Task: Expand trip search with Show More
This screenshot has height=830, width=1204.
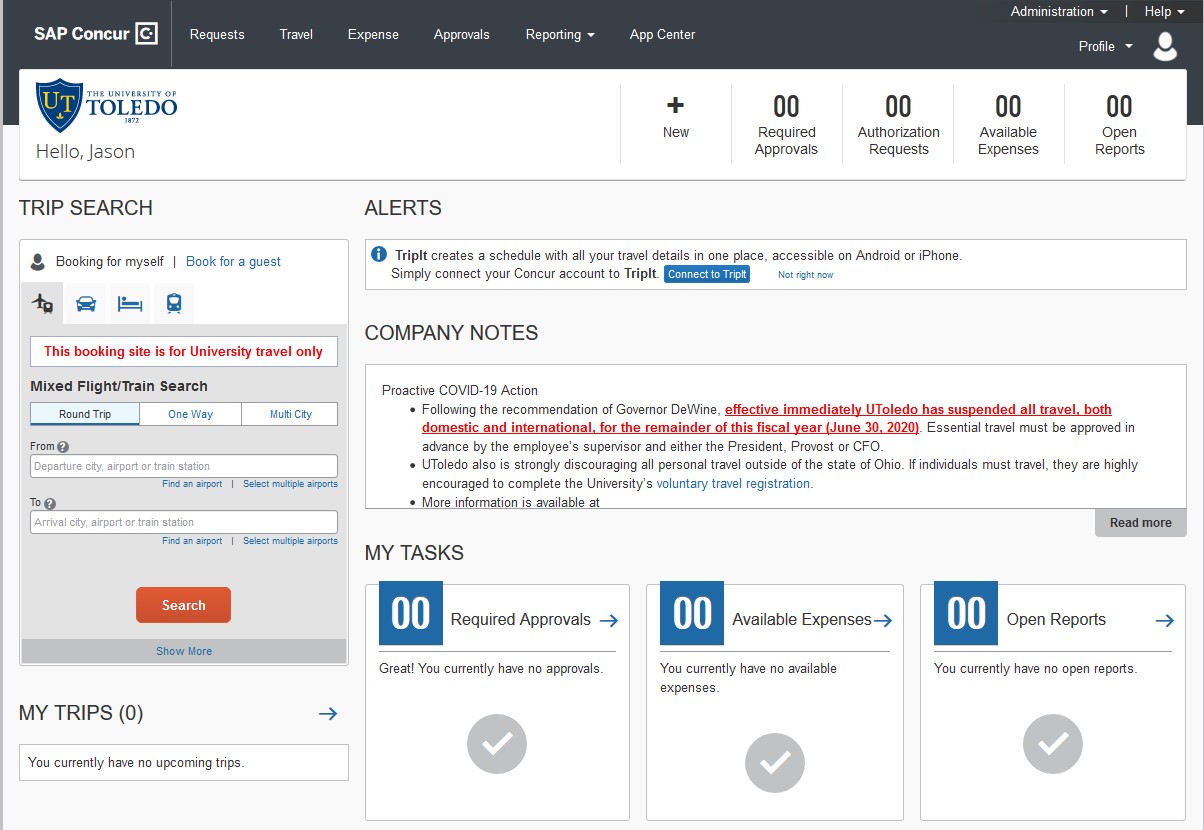Action: click(x=184, y=651)
